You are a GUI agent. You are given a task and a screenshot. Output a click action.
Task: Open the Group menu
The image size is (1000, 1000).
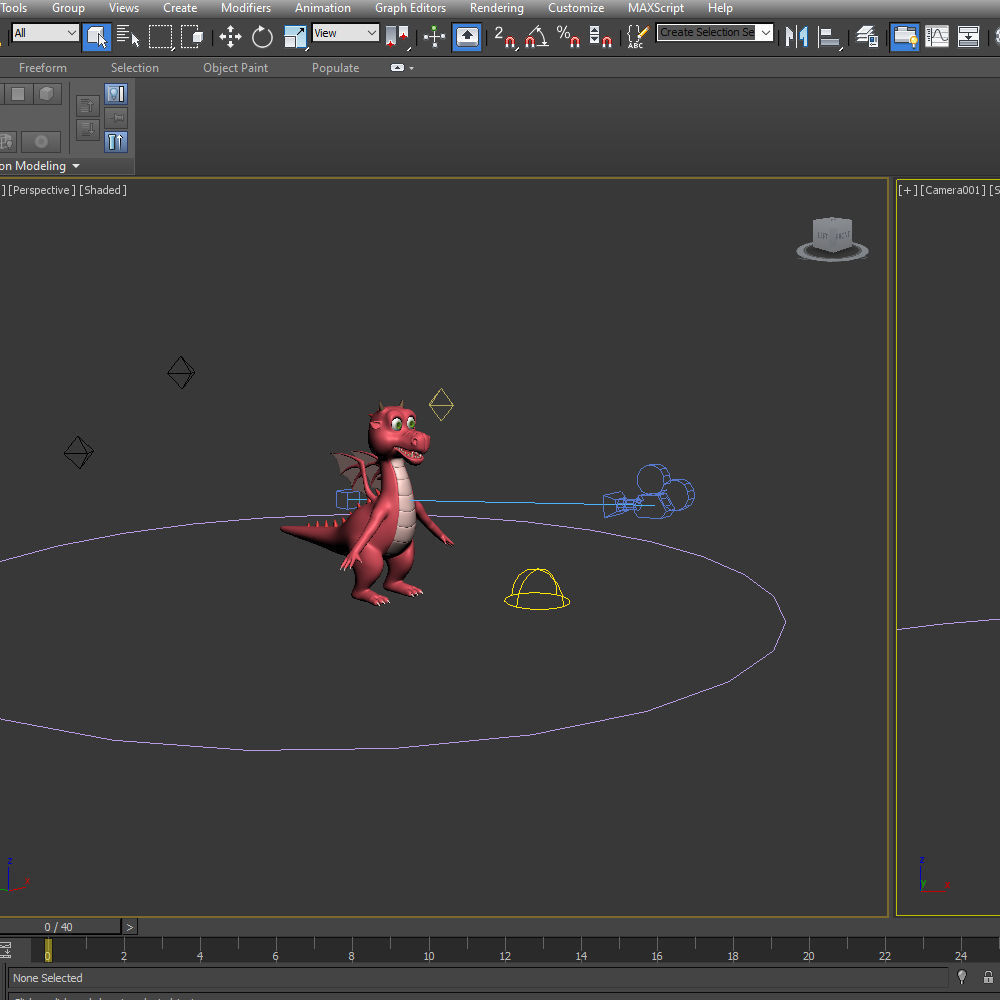coord(68,8)
